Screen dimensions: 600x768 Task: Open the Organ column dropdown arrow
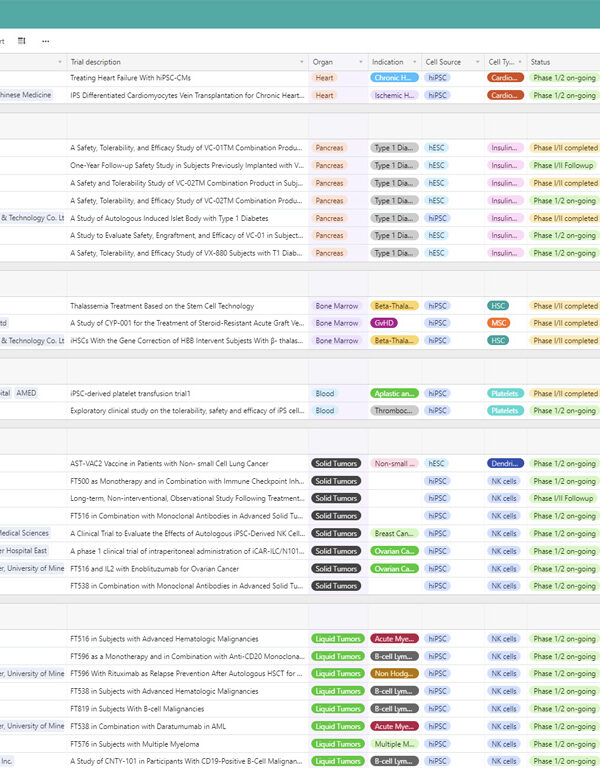click(x=361, y=62)
